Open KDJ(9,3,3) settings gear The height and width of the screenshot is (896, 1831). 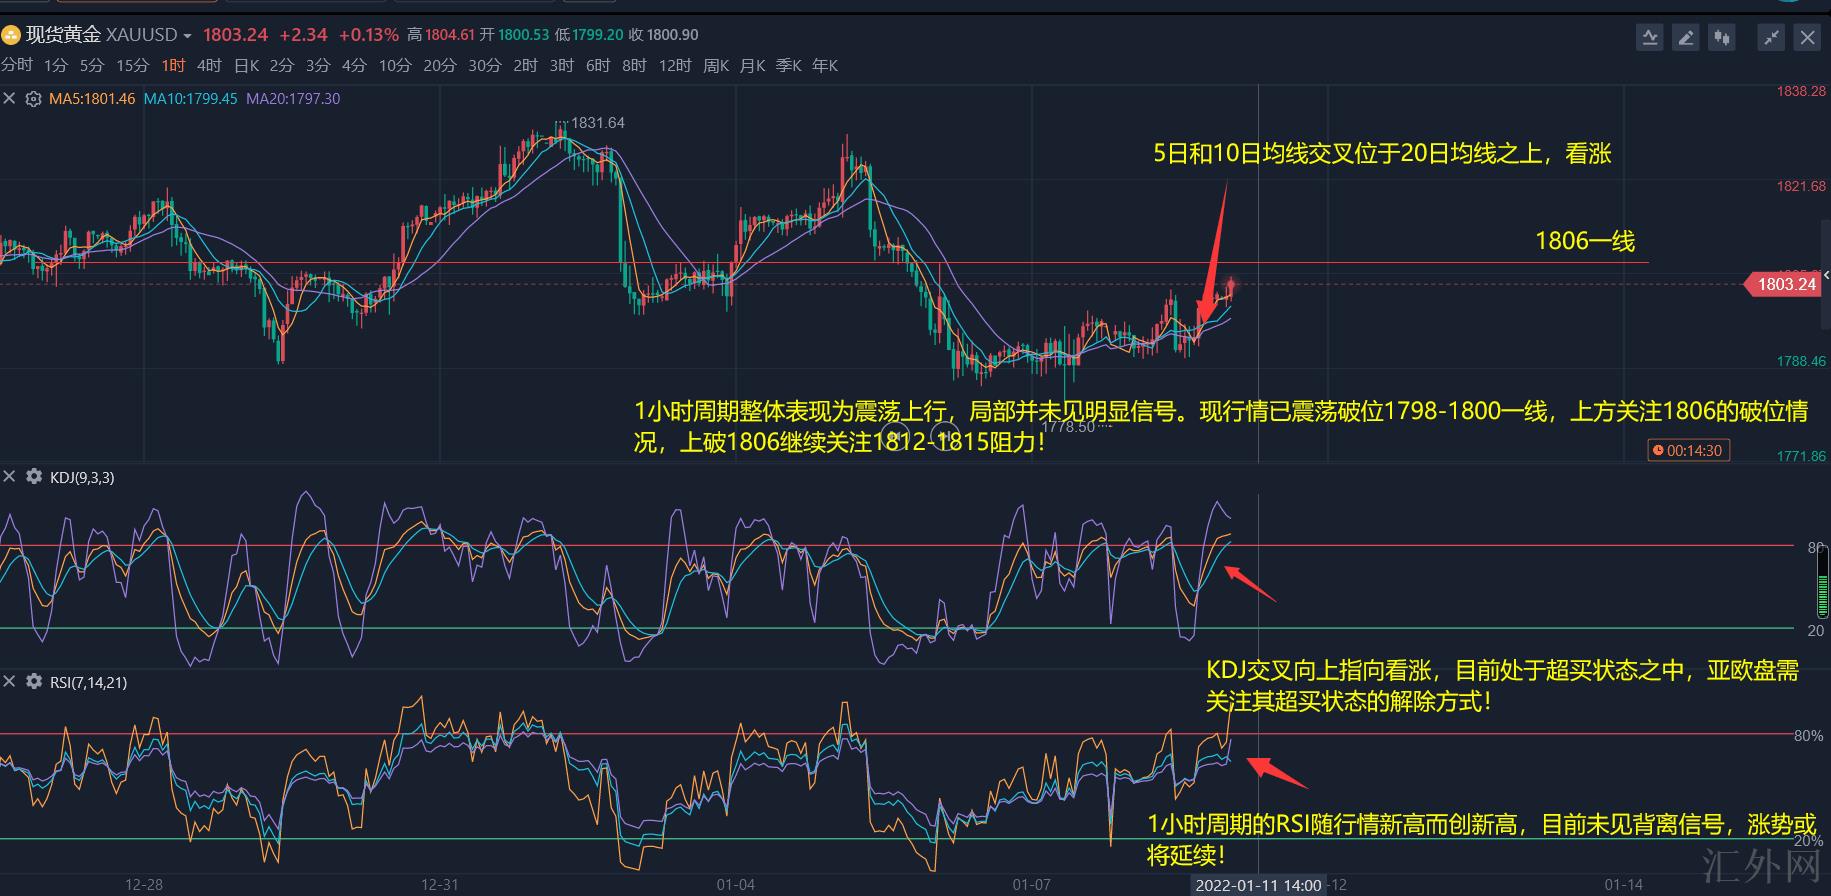click(x=33, y=477)
